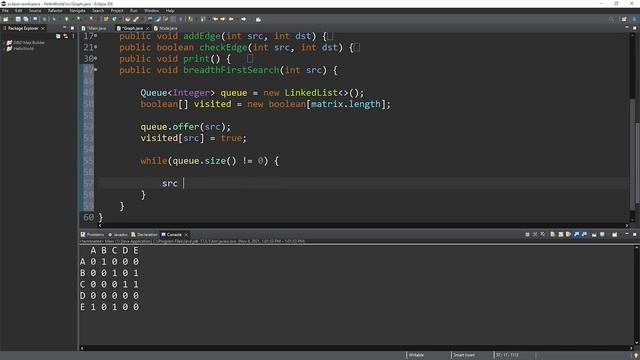Click the New Java Package icon

click(105, 19)
